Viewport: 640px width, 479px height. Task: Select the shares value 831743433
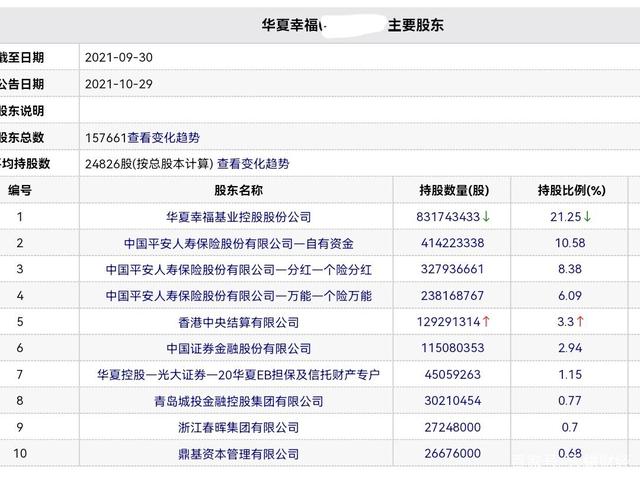click(448, 217)
